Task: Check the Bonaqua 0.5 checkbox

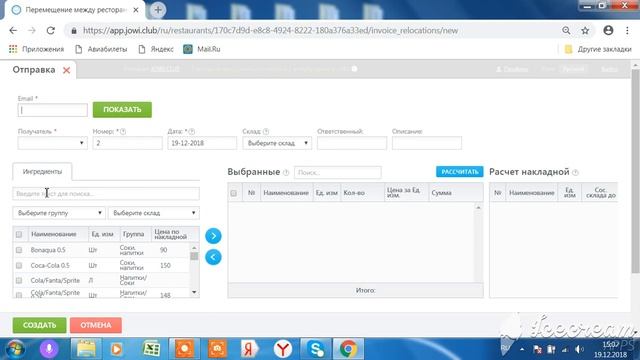Action: click(x=19, y=250)
